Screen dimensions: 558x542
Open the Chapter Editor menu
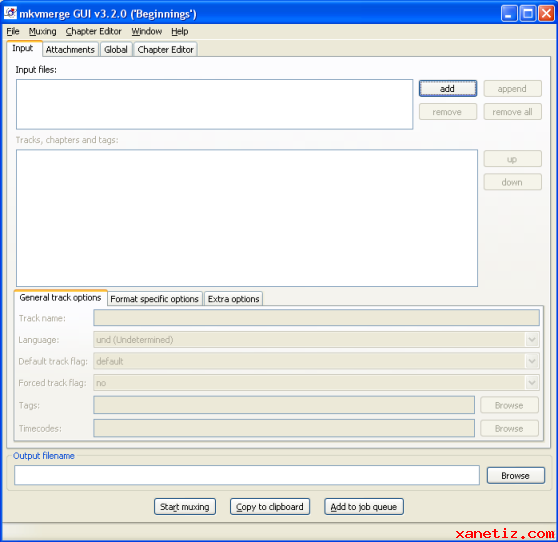94,31
